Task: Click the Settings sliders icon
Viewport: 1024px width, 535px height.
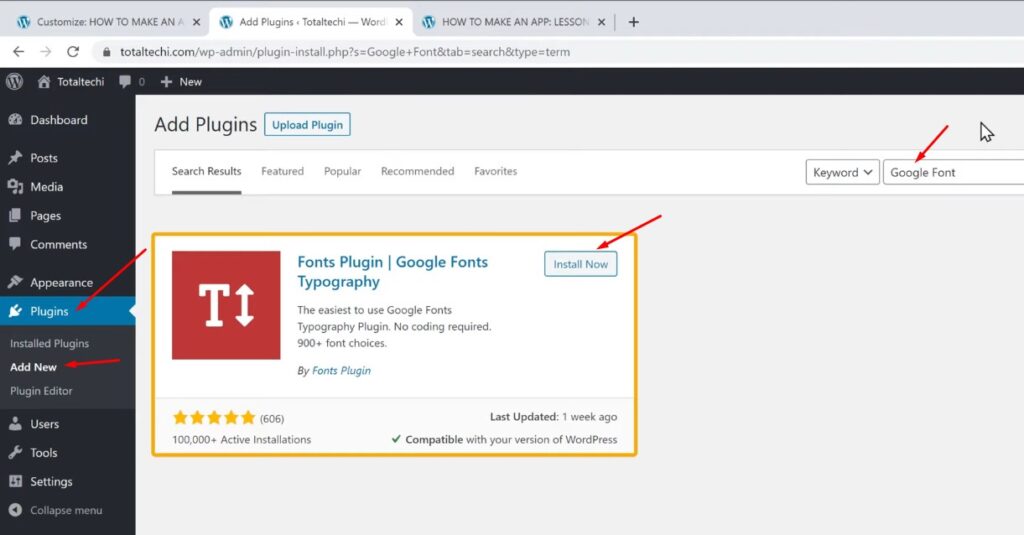Action: click(15, 481)
